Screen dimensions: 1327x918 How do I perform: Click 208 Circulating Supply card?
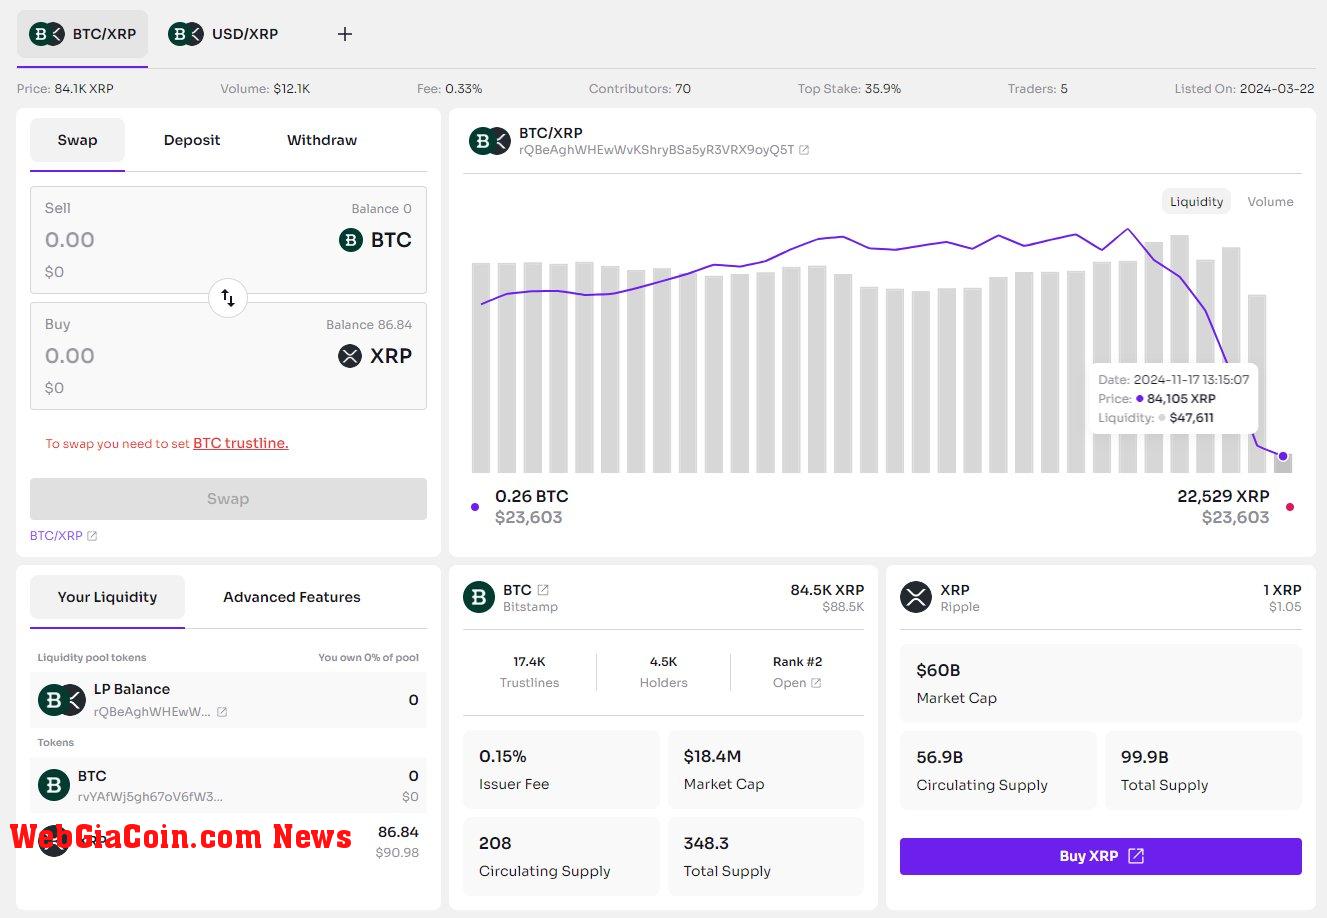(561, 856)
